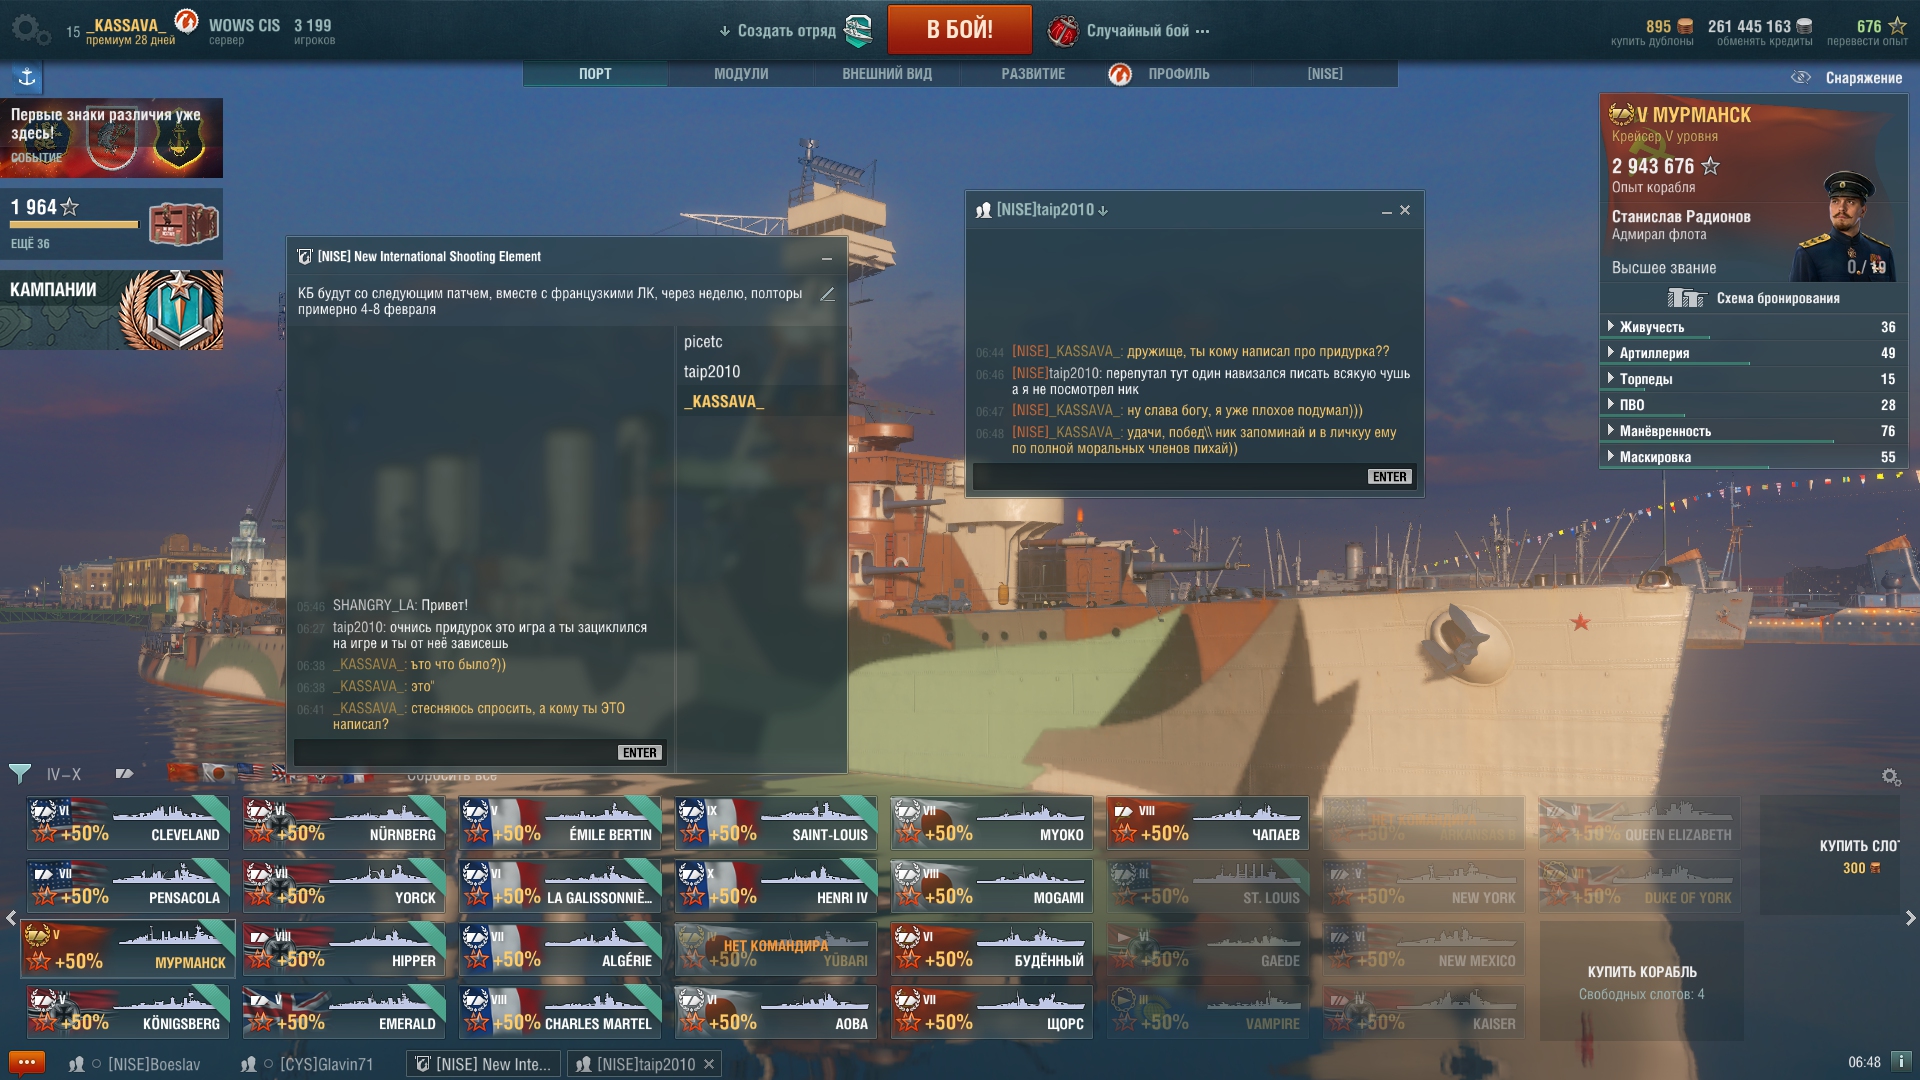The image size is (1920, 1080).
Task: Open the РАЗВИТИЕ tab
Action: coord(1033,74)
